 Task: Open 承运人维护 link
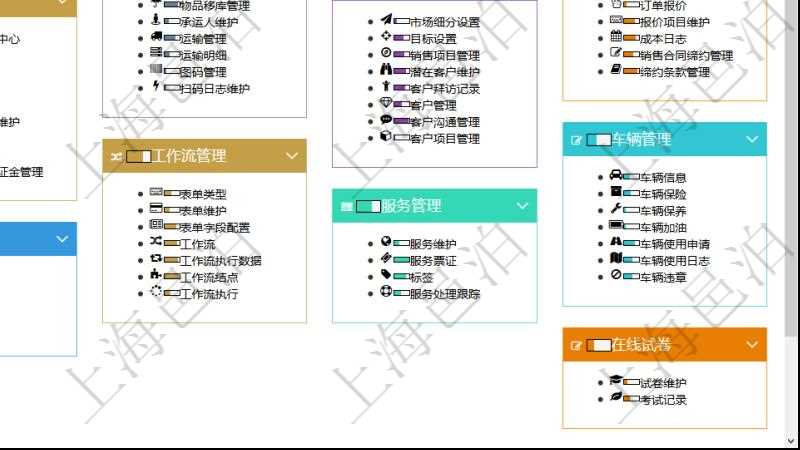pyautogui.click(x=209, y=22)
